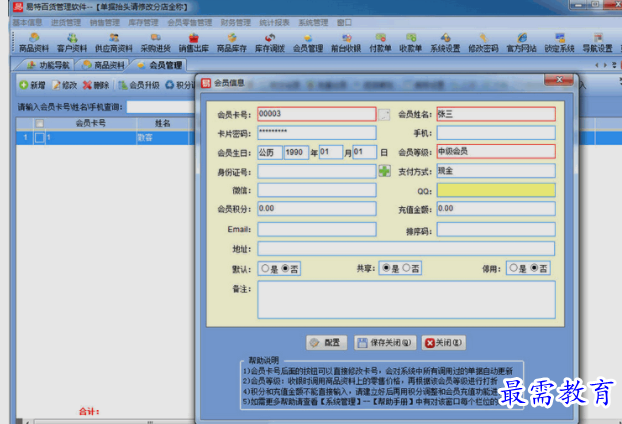Click 卡片密码 input field

pyautogui.click(x=317, y=133)
